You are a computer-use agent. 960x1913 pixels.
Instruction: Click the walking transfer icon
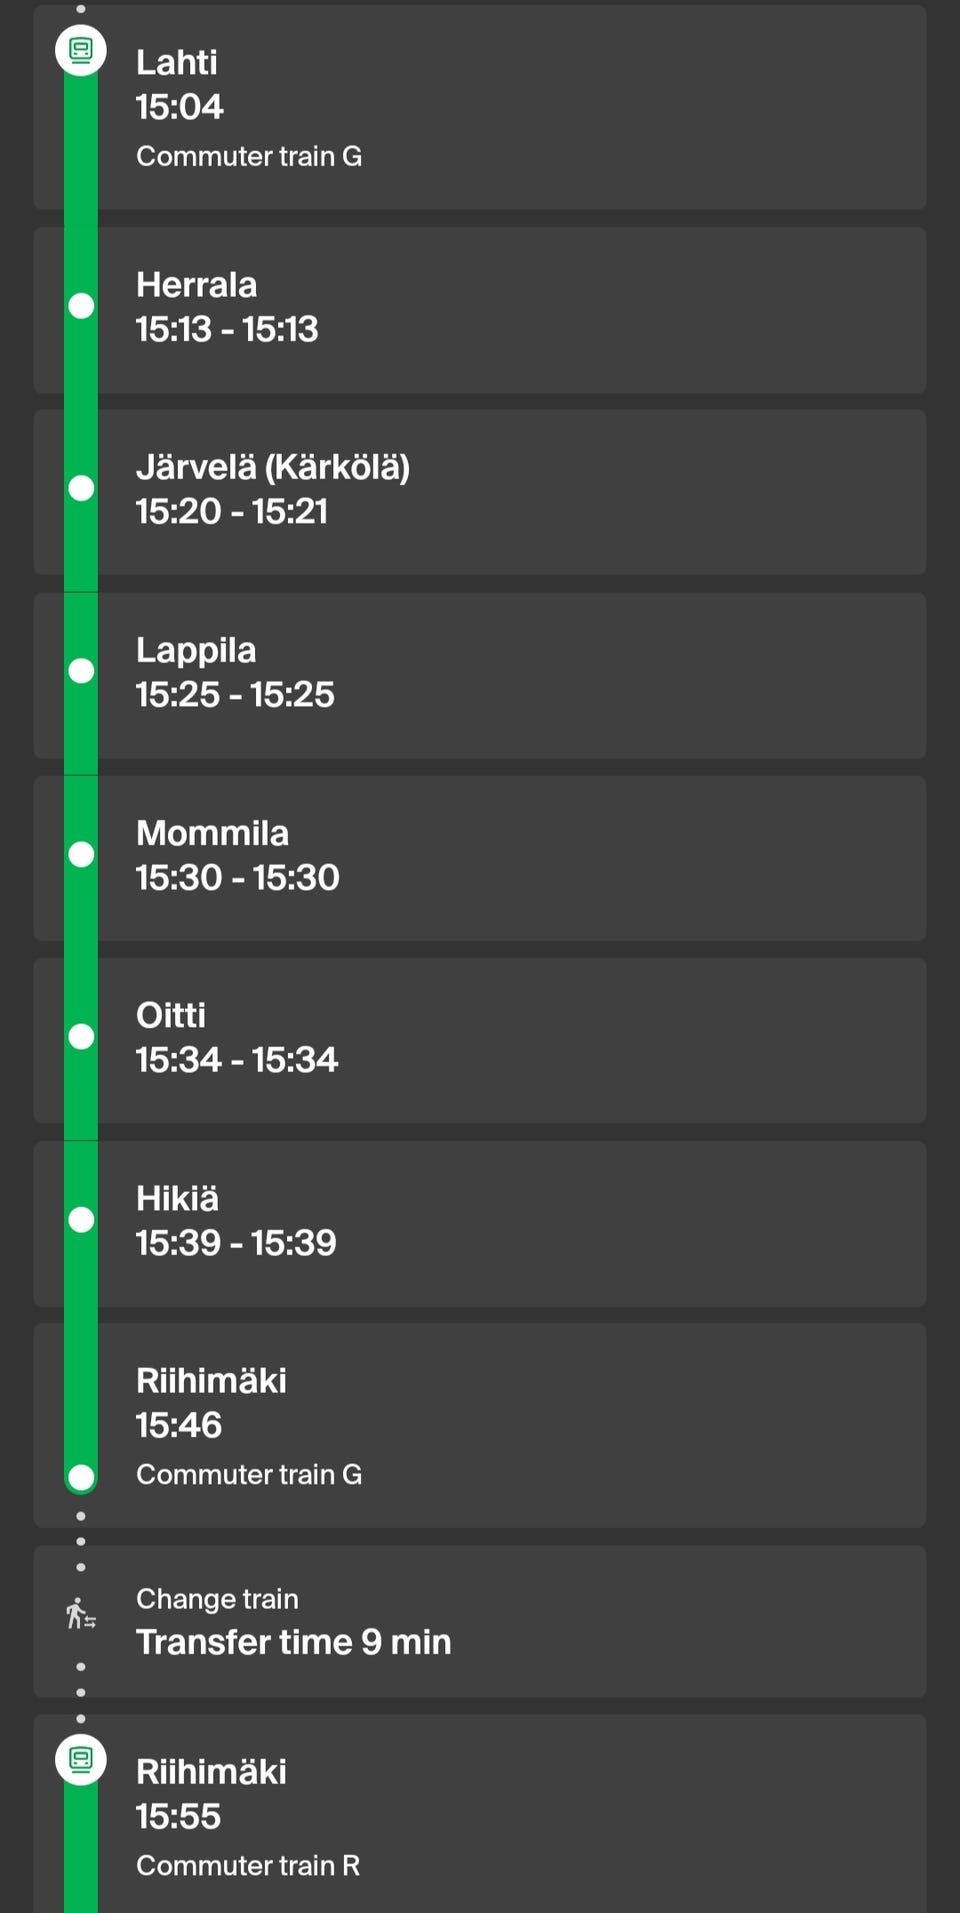(x=80, y=1613)
